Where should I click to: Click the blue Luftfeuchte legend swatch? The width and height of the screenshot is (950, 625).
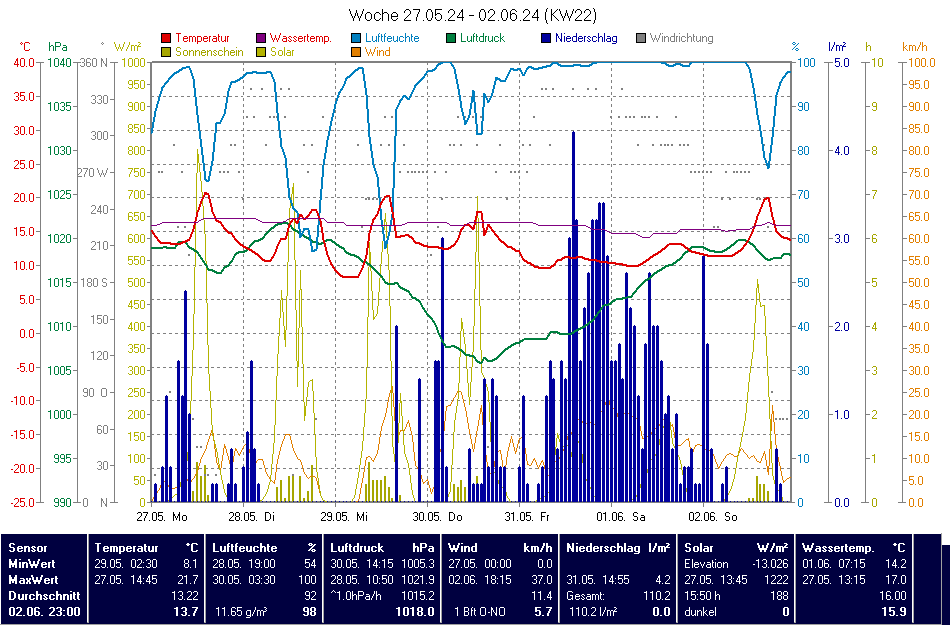coord(358,38)
